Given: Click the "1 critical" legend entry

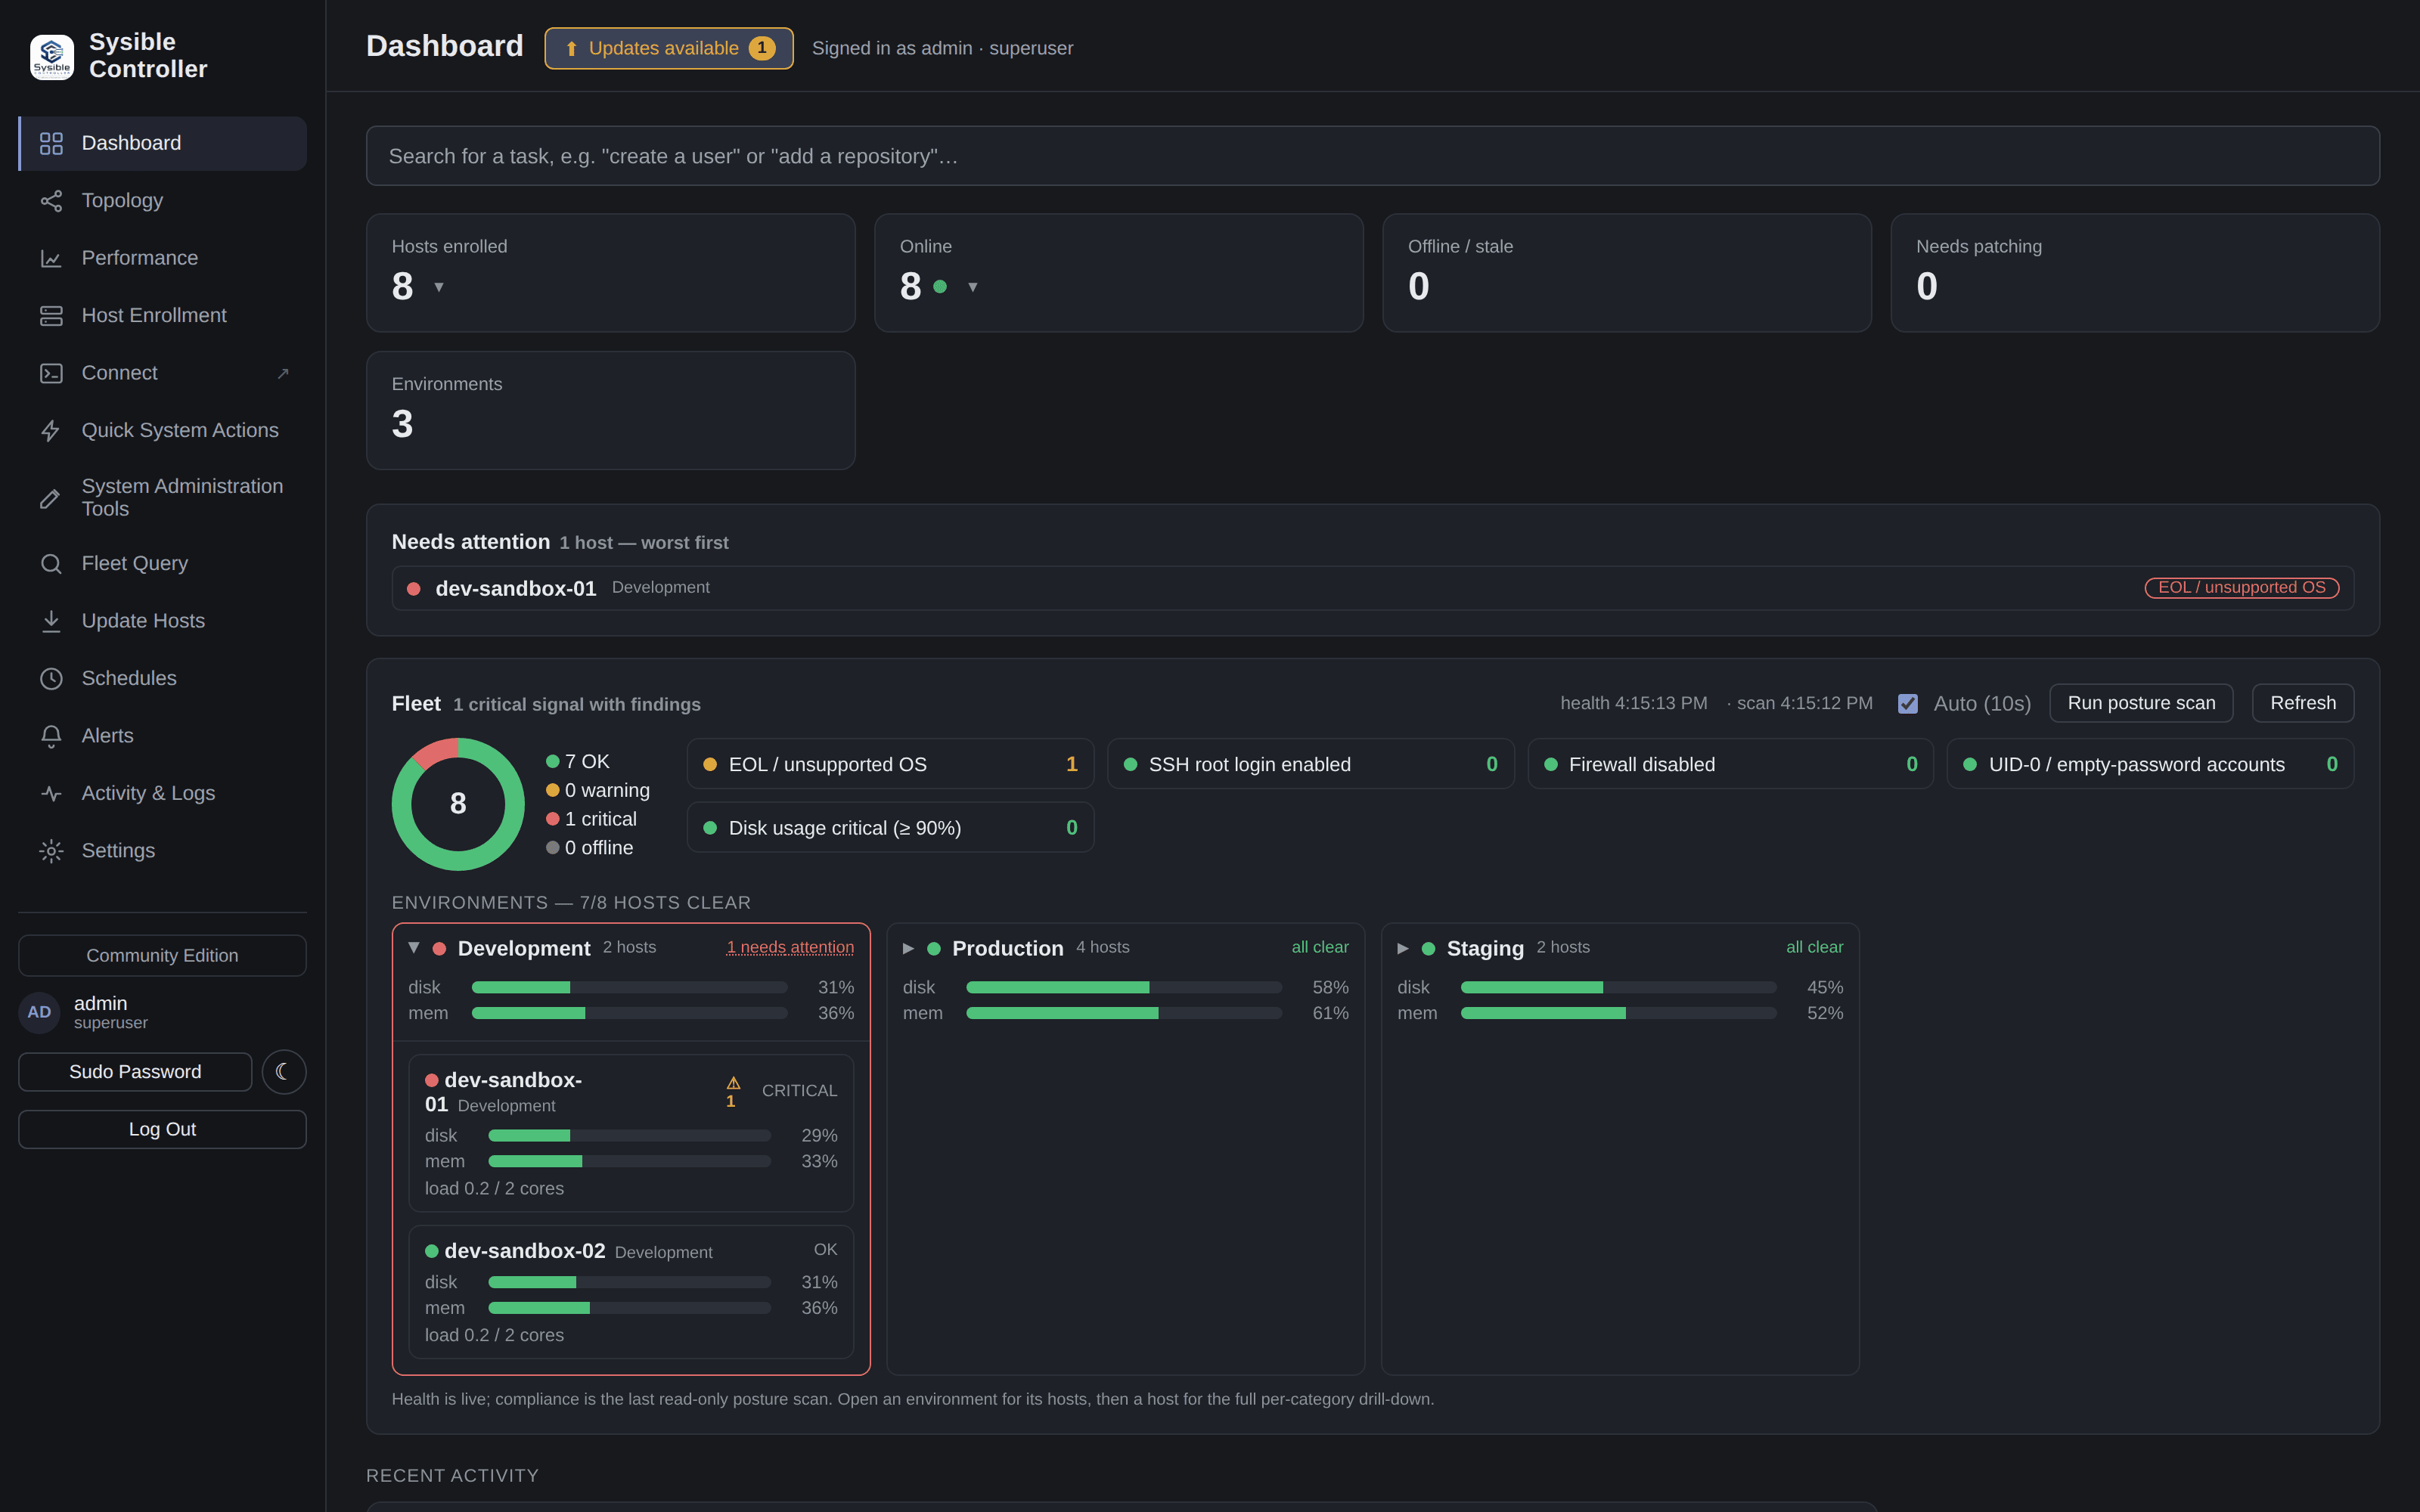Looking at the screenshot, I should pyautogui.click(x=591, y=819).
